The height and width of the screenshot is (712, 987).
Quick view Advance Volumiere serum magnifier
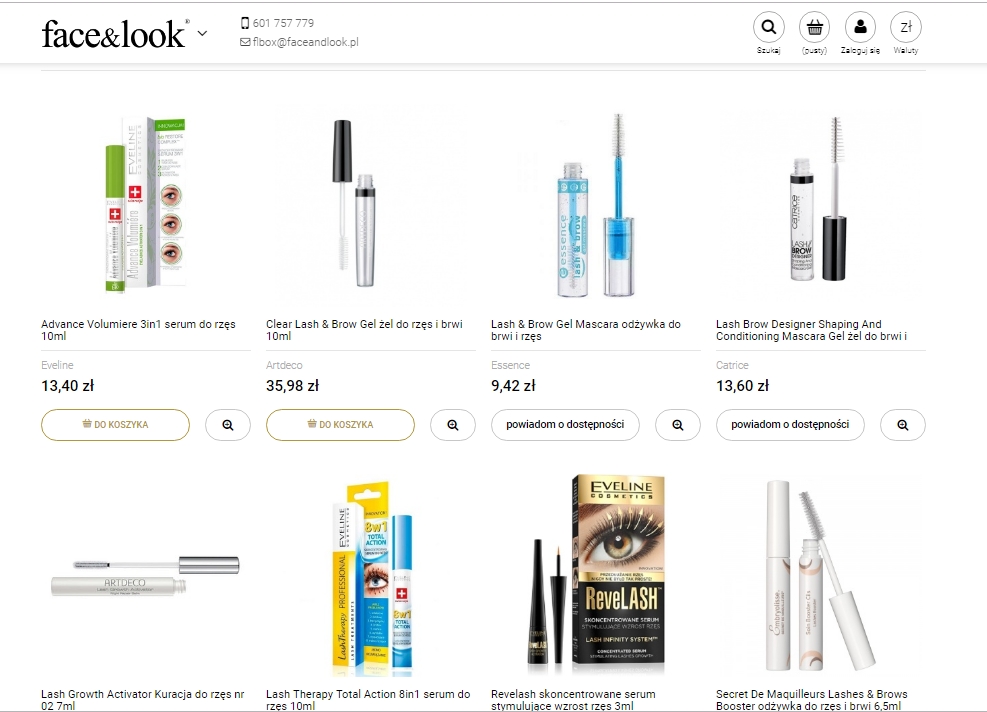228,425
